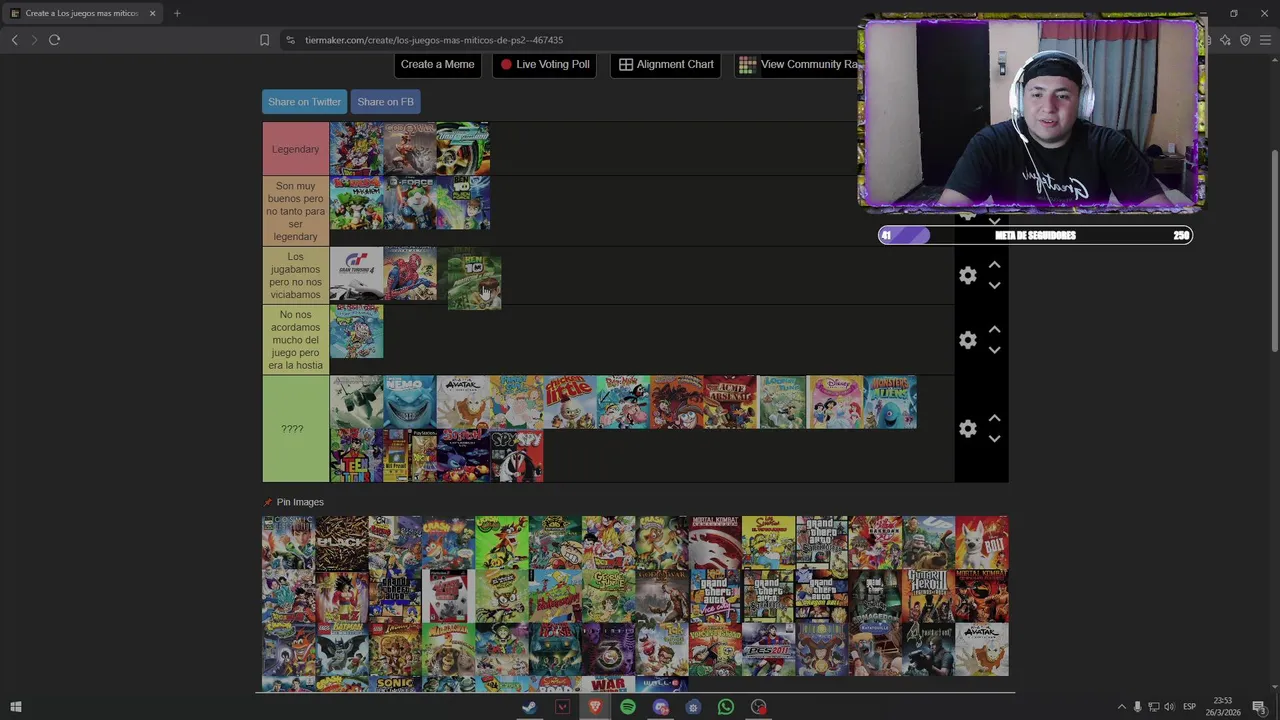Click the Pin Images link
This screenshot has width=1280, height=720.
[x=293, y=502]
